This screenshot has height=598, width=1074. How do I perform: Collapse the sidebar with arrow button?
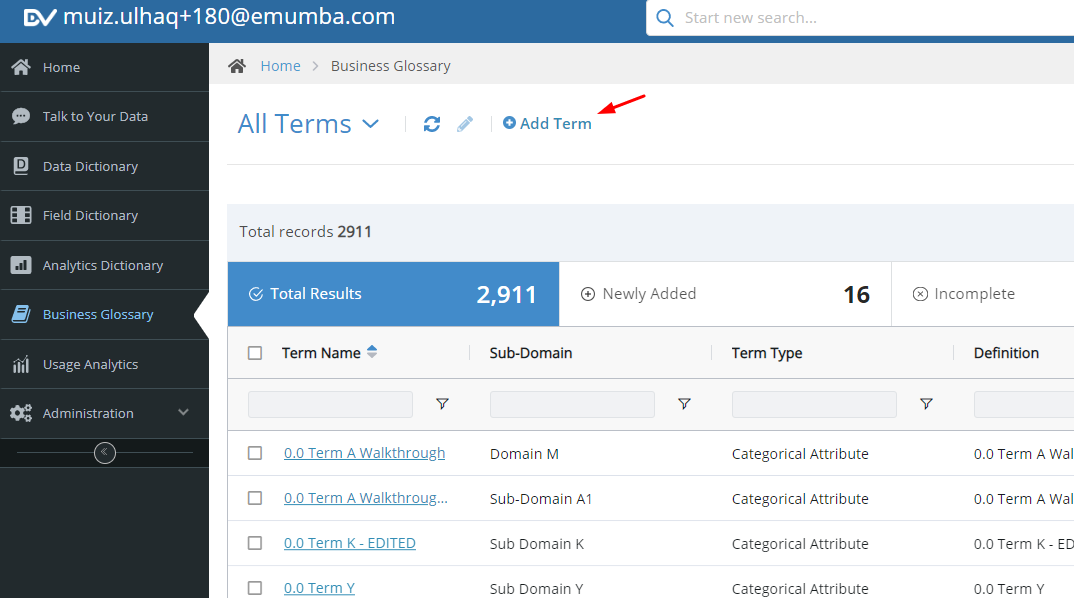click(105, 453)
